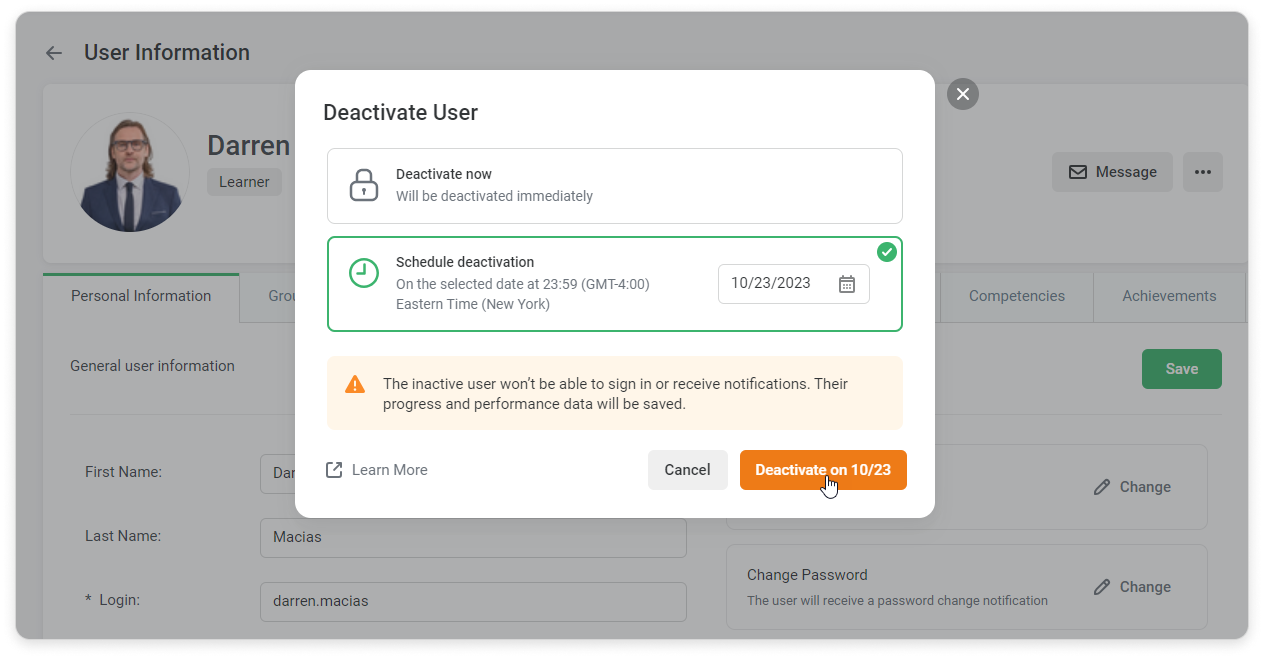Go back using the back arrow
Screen dimensions: 1264x659
click(53, 52)
